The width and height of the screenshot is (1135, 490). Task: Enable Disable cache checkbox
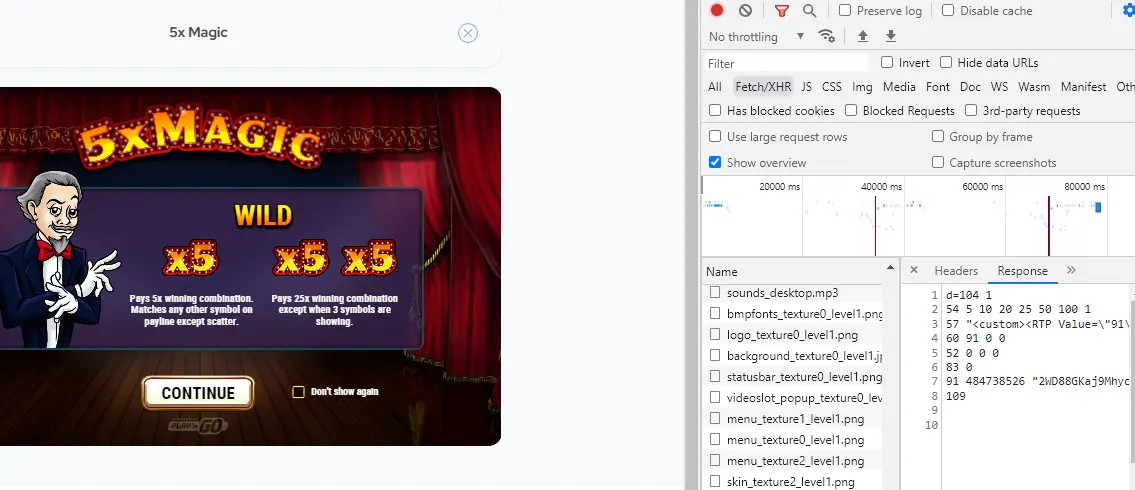[948, 10]
